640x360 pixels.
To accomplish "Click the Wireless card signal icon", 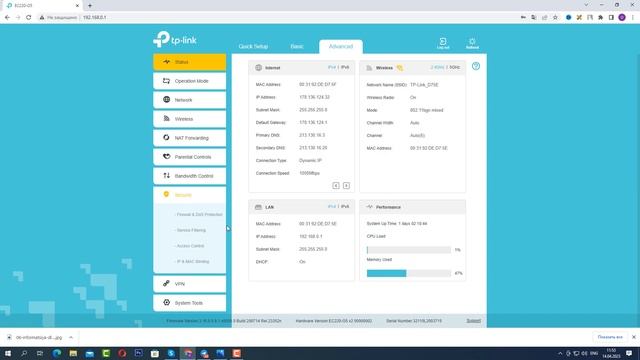I will click(369, 68).
